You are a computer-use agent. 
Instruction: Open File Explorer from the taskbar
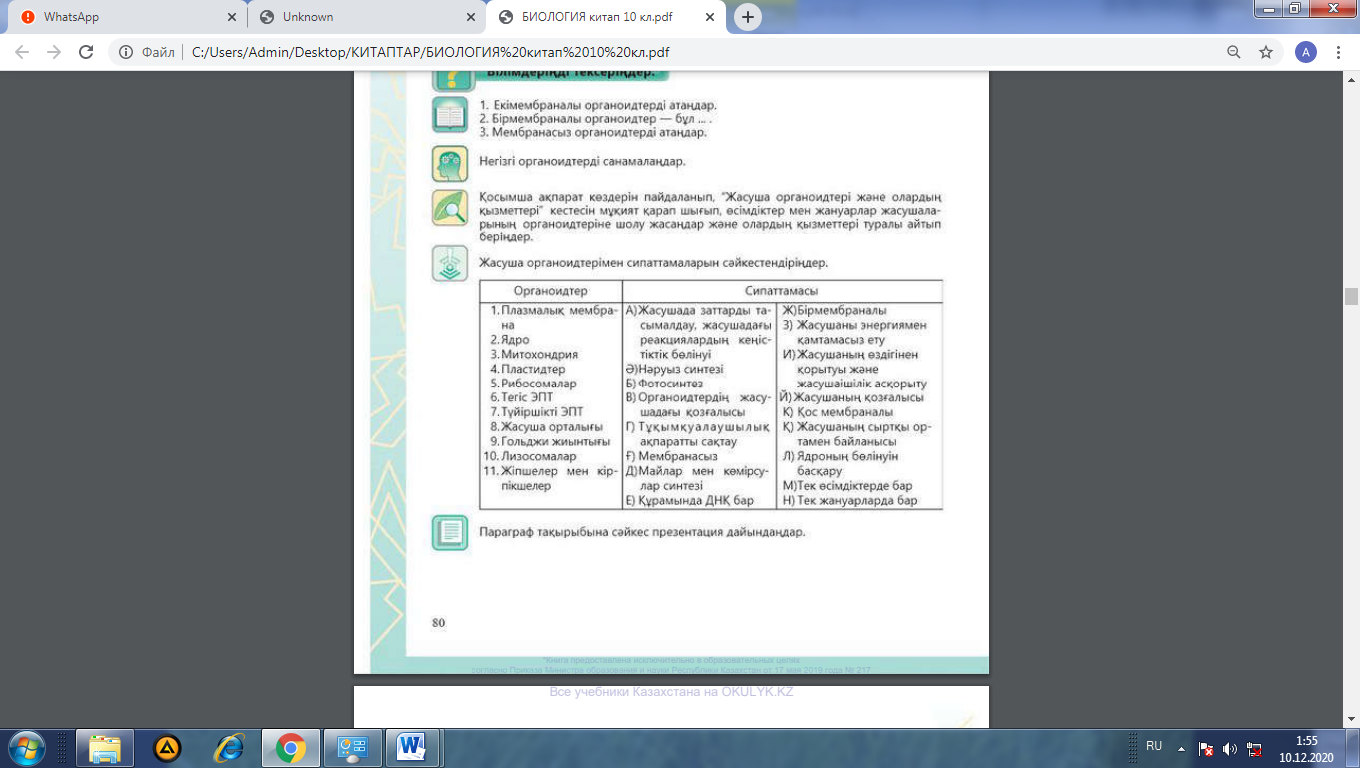(x=105, y=747)
